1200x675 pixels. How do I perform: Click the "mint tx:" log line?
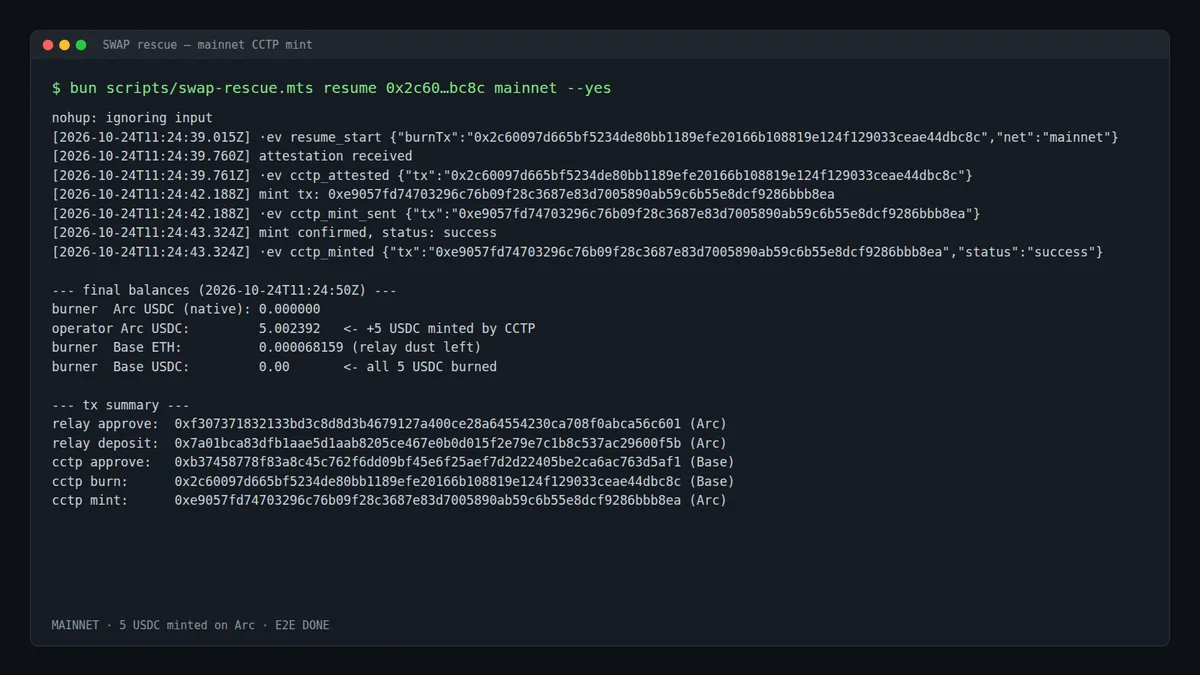(x=443, y=194)
